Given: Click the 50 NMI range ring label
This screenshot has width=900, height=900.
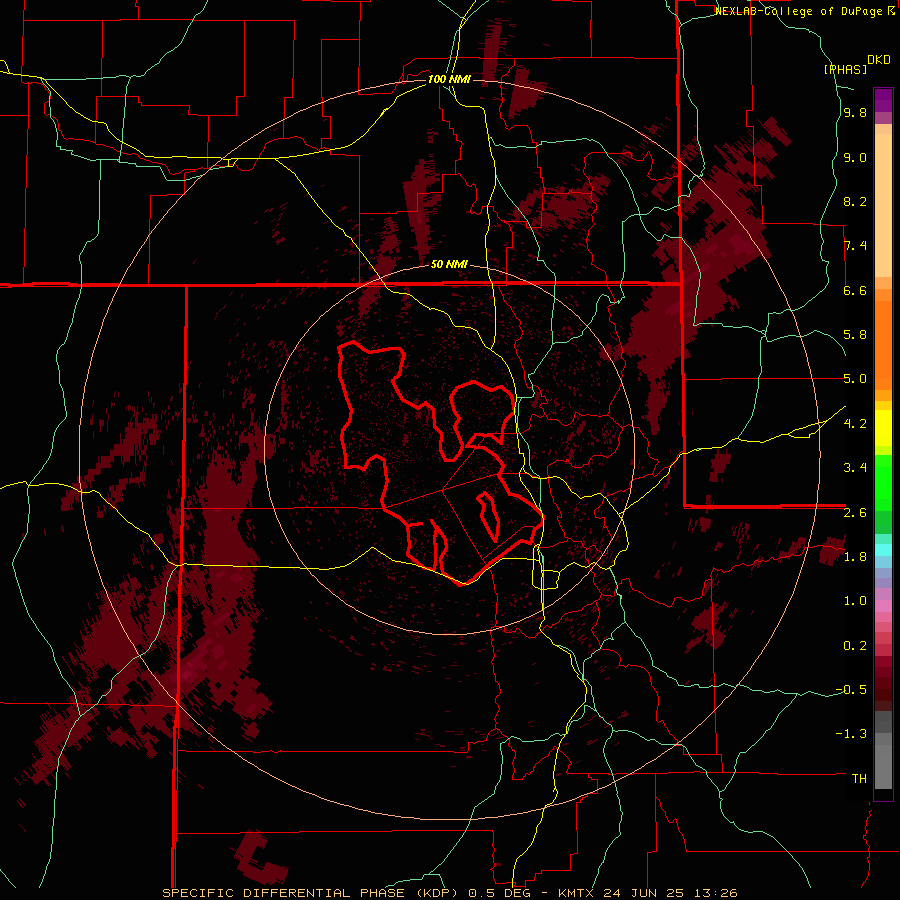Looking at the screenshot, I should pos(449,264).
